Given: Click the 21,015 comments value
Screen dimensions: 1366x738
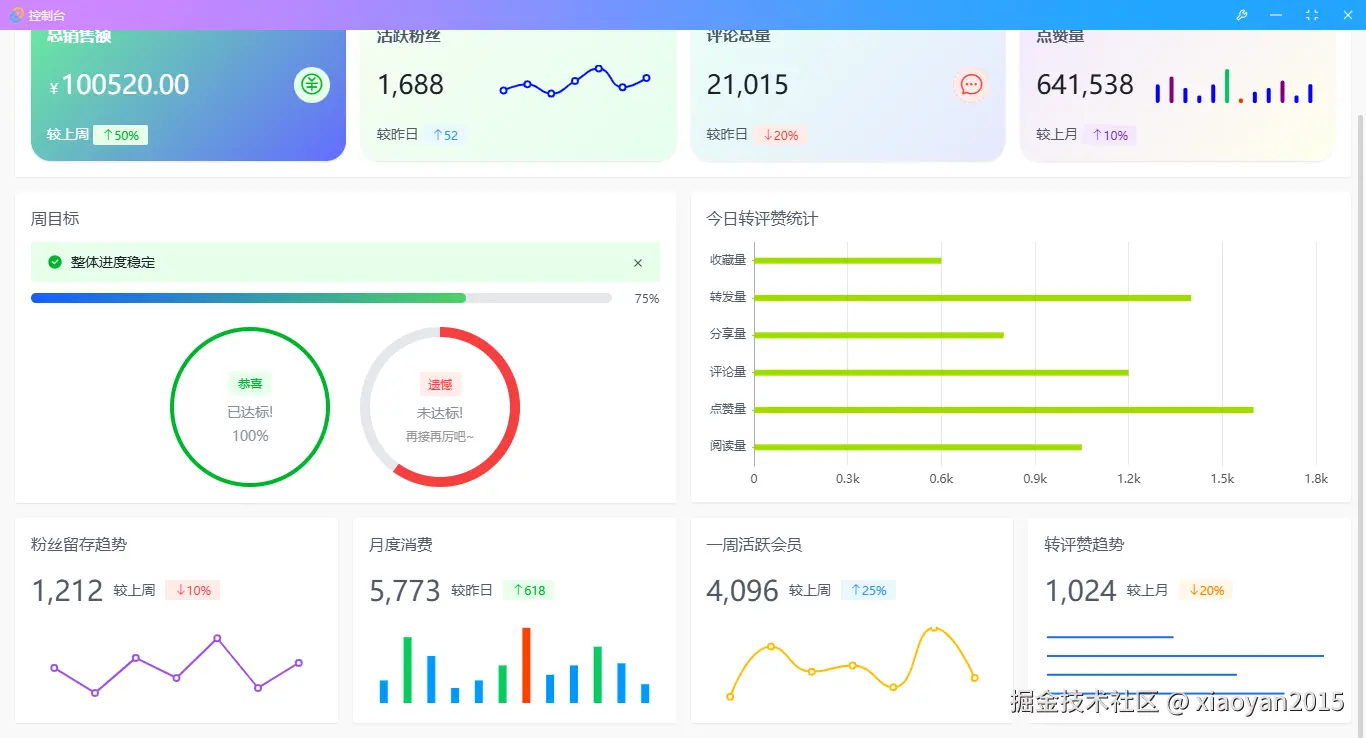Looking at the screenshot, I should 747,85.
